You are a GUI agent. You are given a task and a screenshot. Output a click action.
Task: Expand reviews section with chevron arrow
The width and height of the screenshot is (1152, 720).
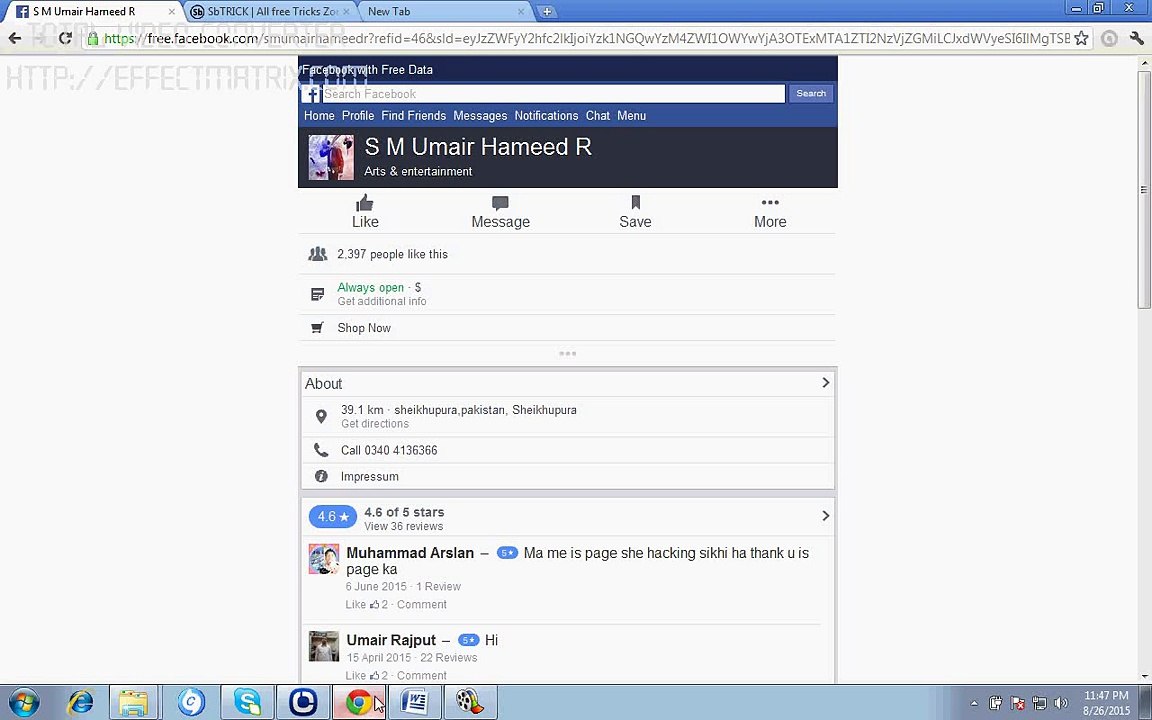click(x=825, y=516)
